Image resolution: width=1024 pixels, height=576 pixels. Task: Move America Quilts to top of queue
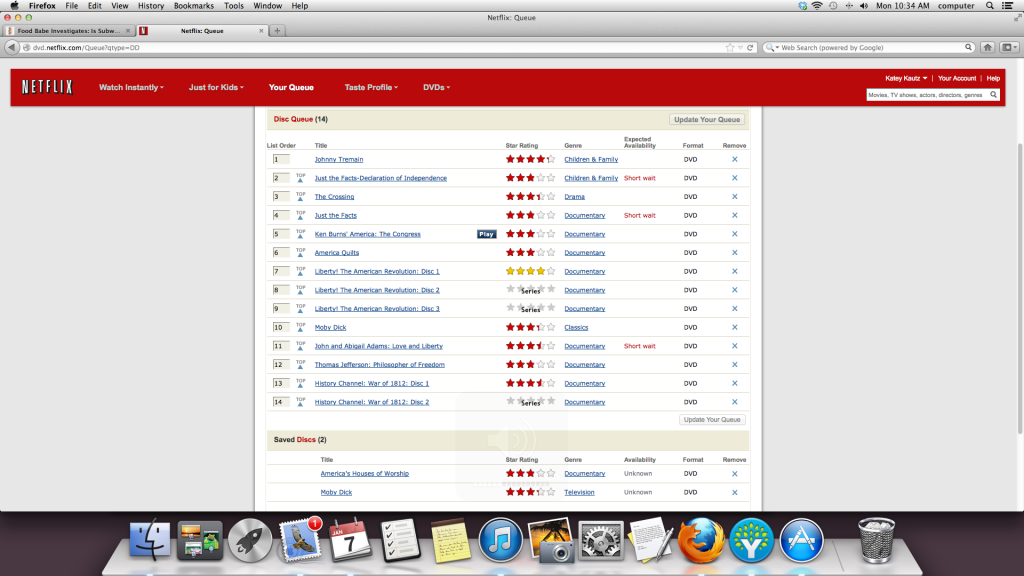point(300,252)
